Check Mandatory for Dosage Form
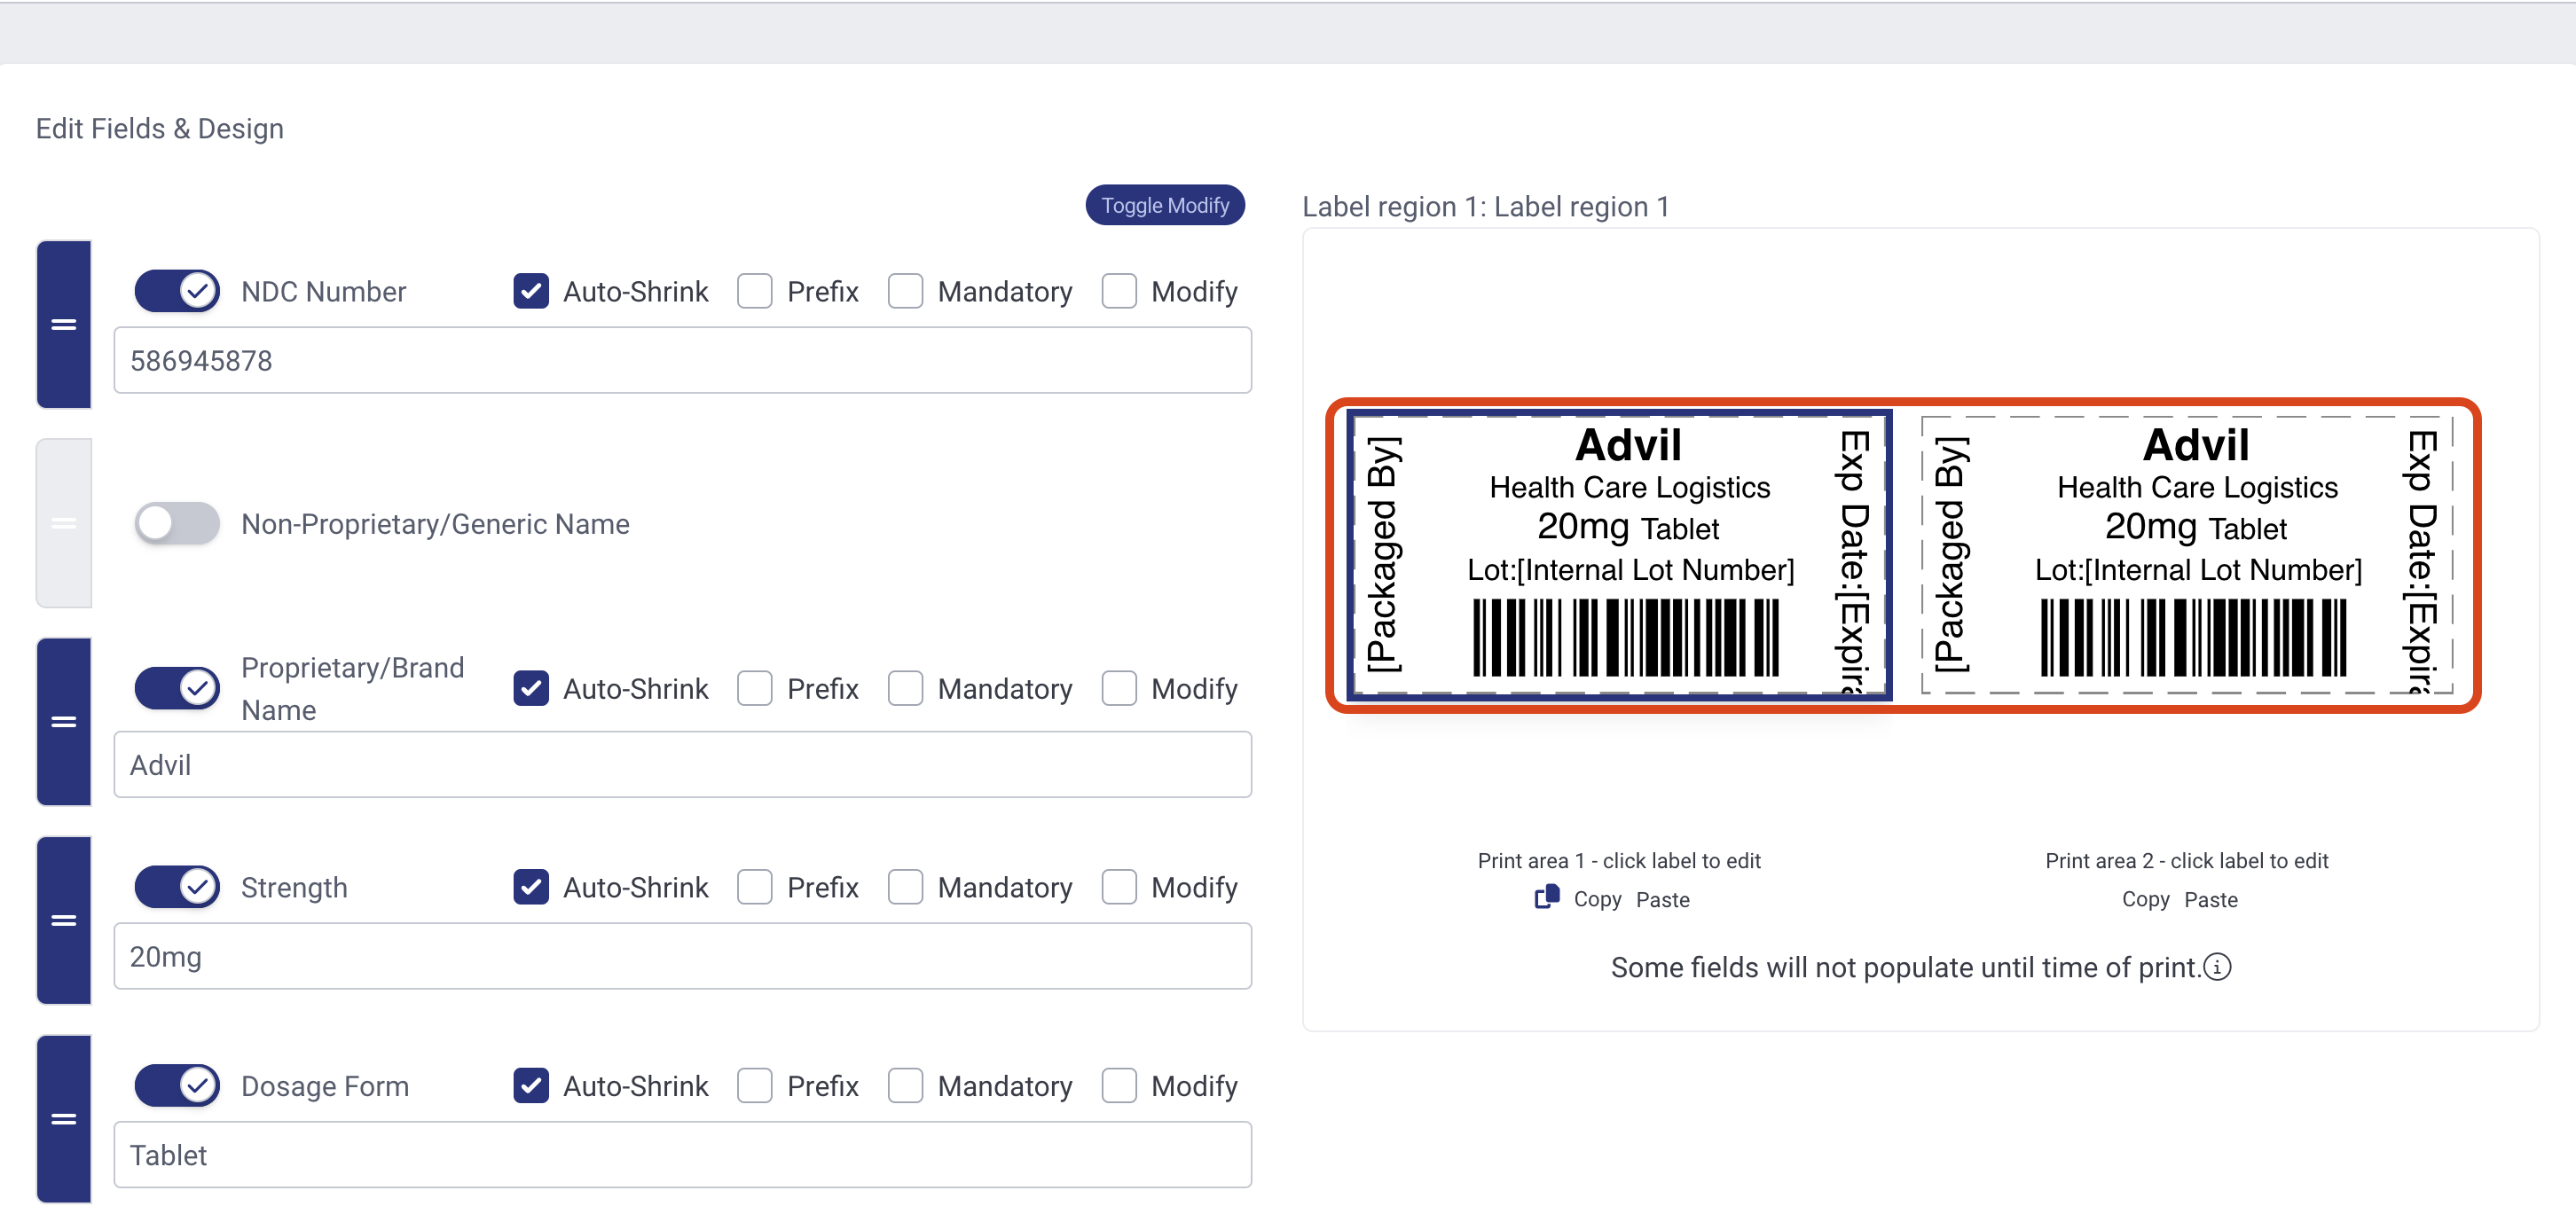Screen dimensions: 2576x1222 coord(905,1085)
